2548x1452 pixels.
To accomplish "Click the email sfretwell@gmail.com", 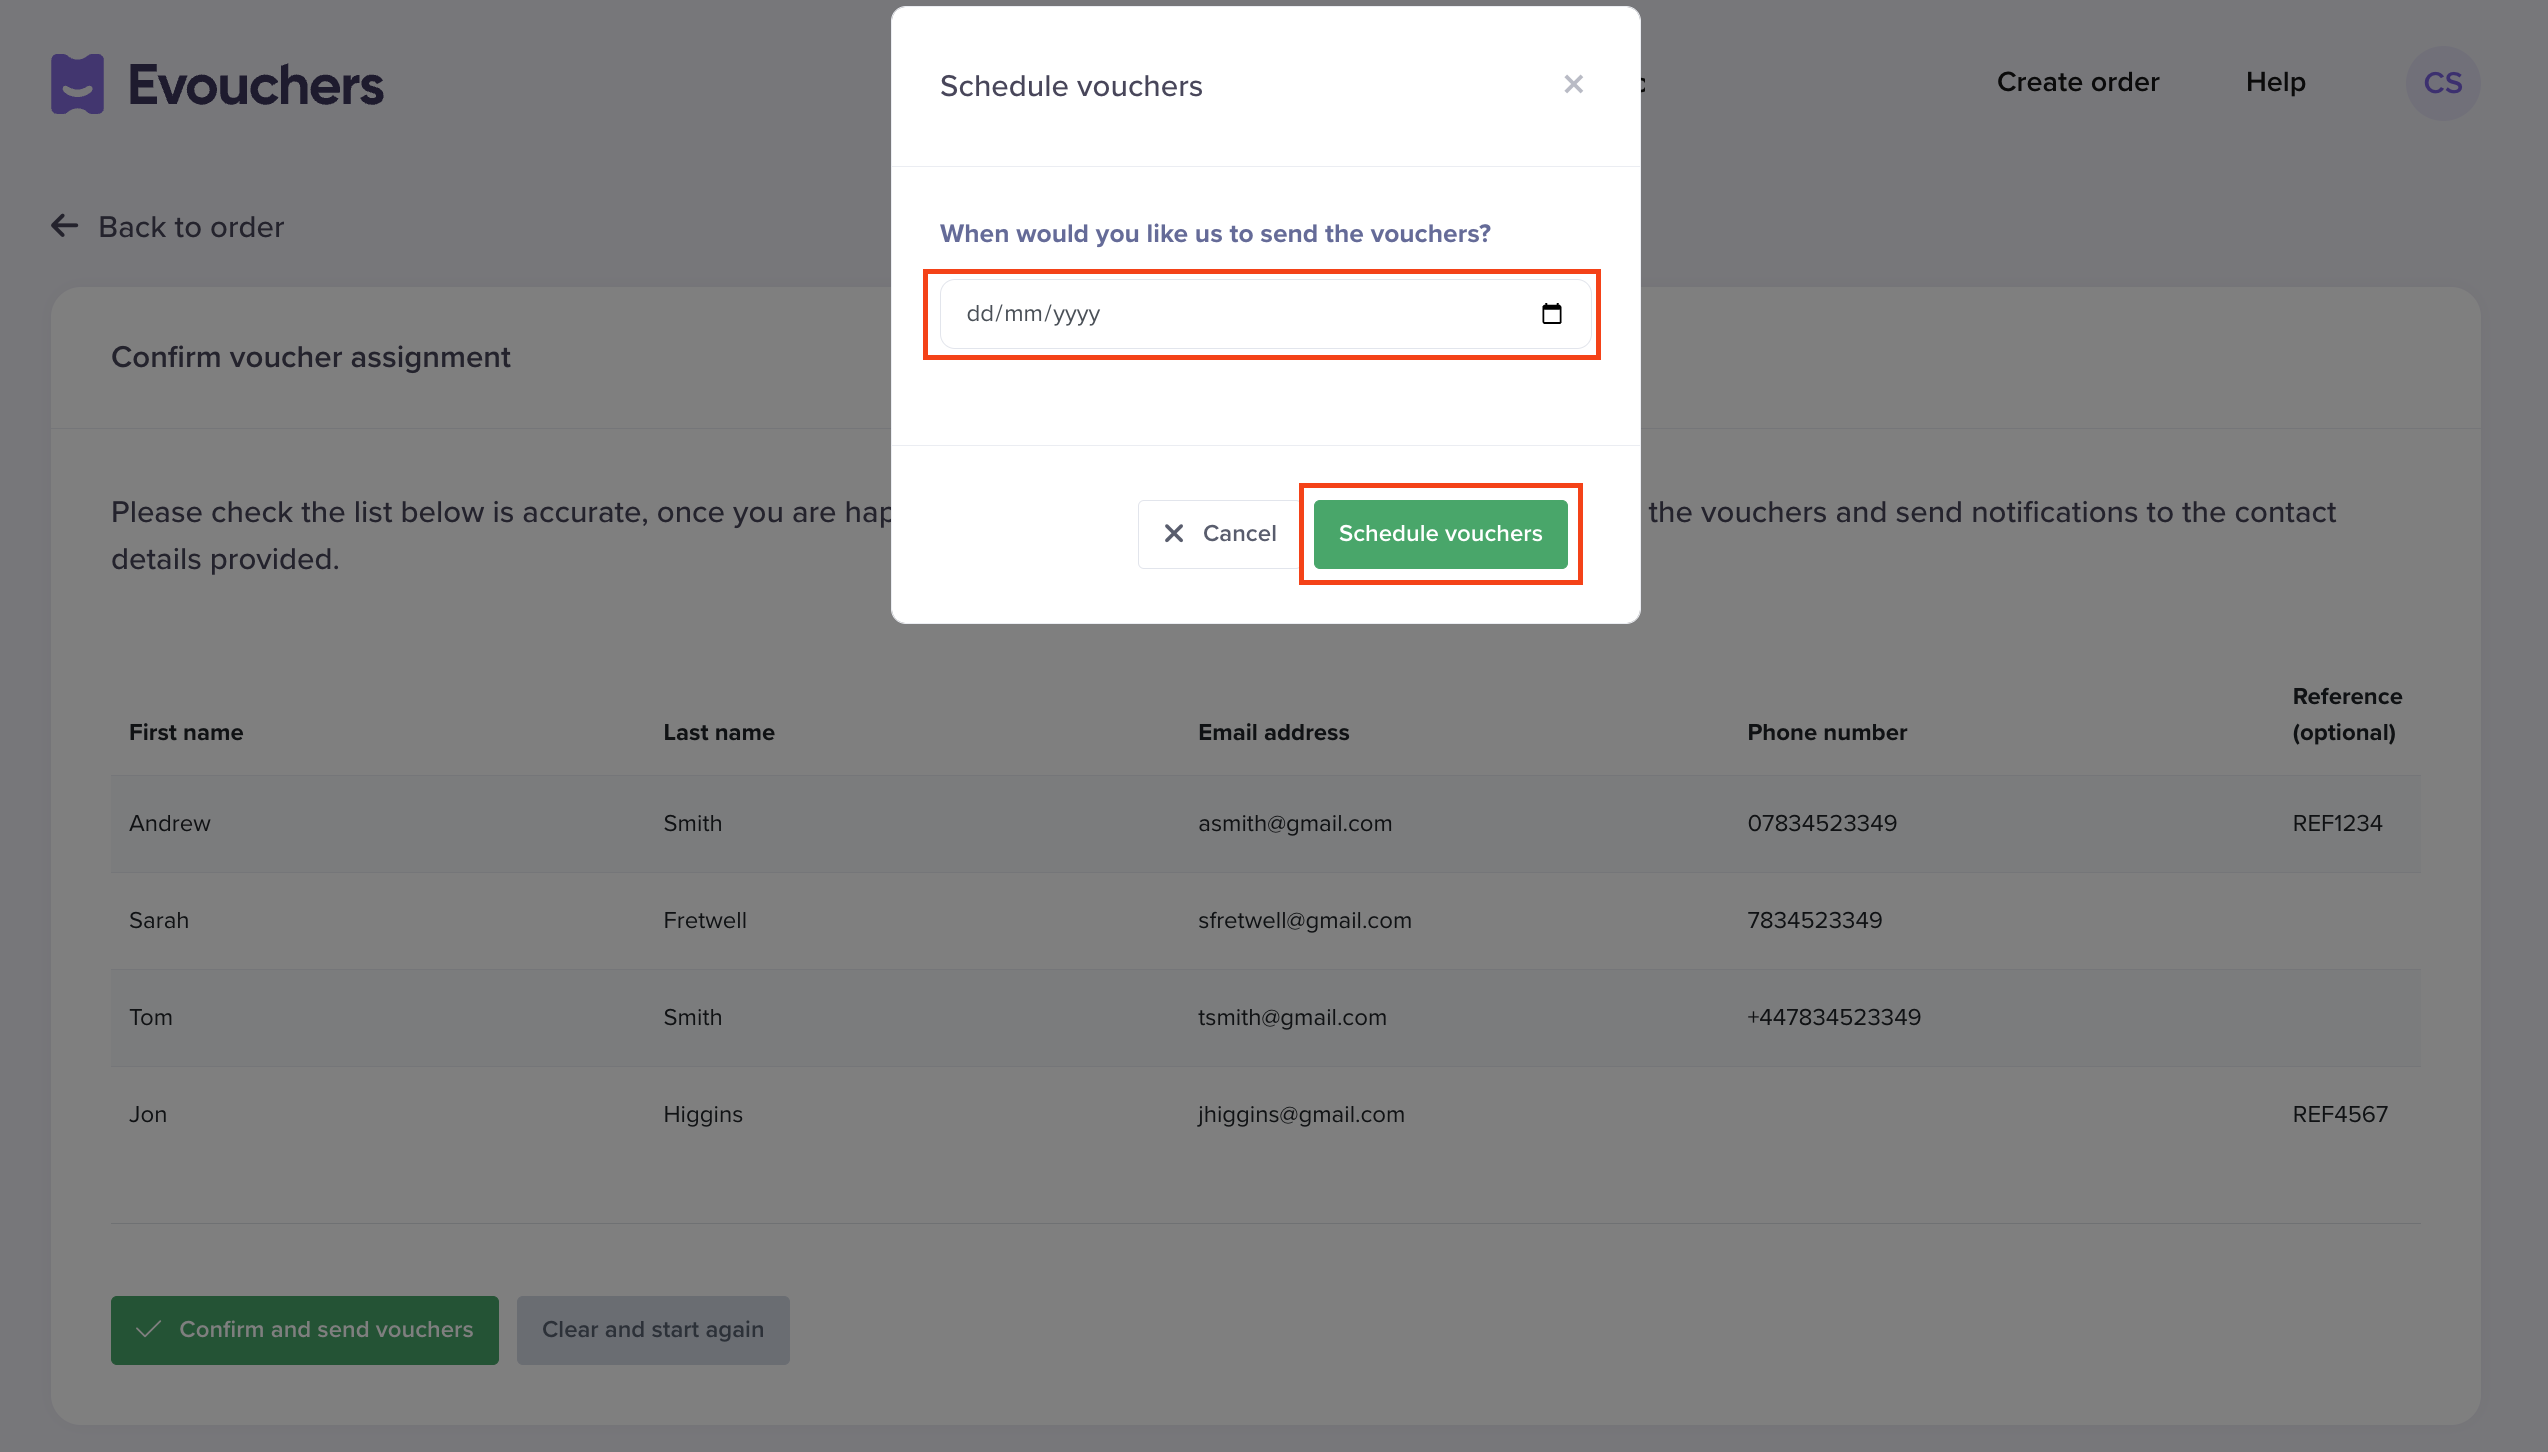I will point(1304,921).
